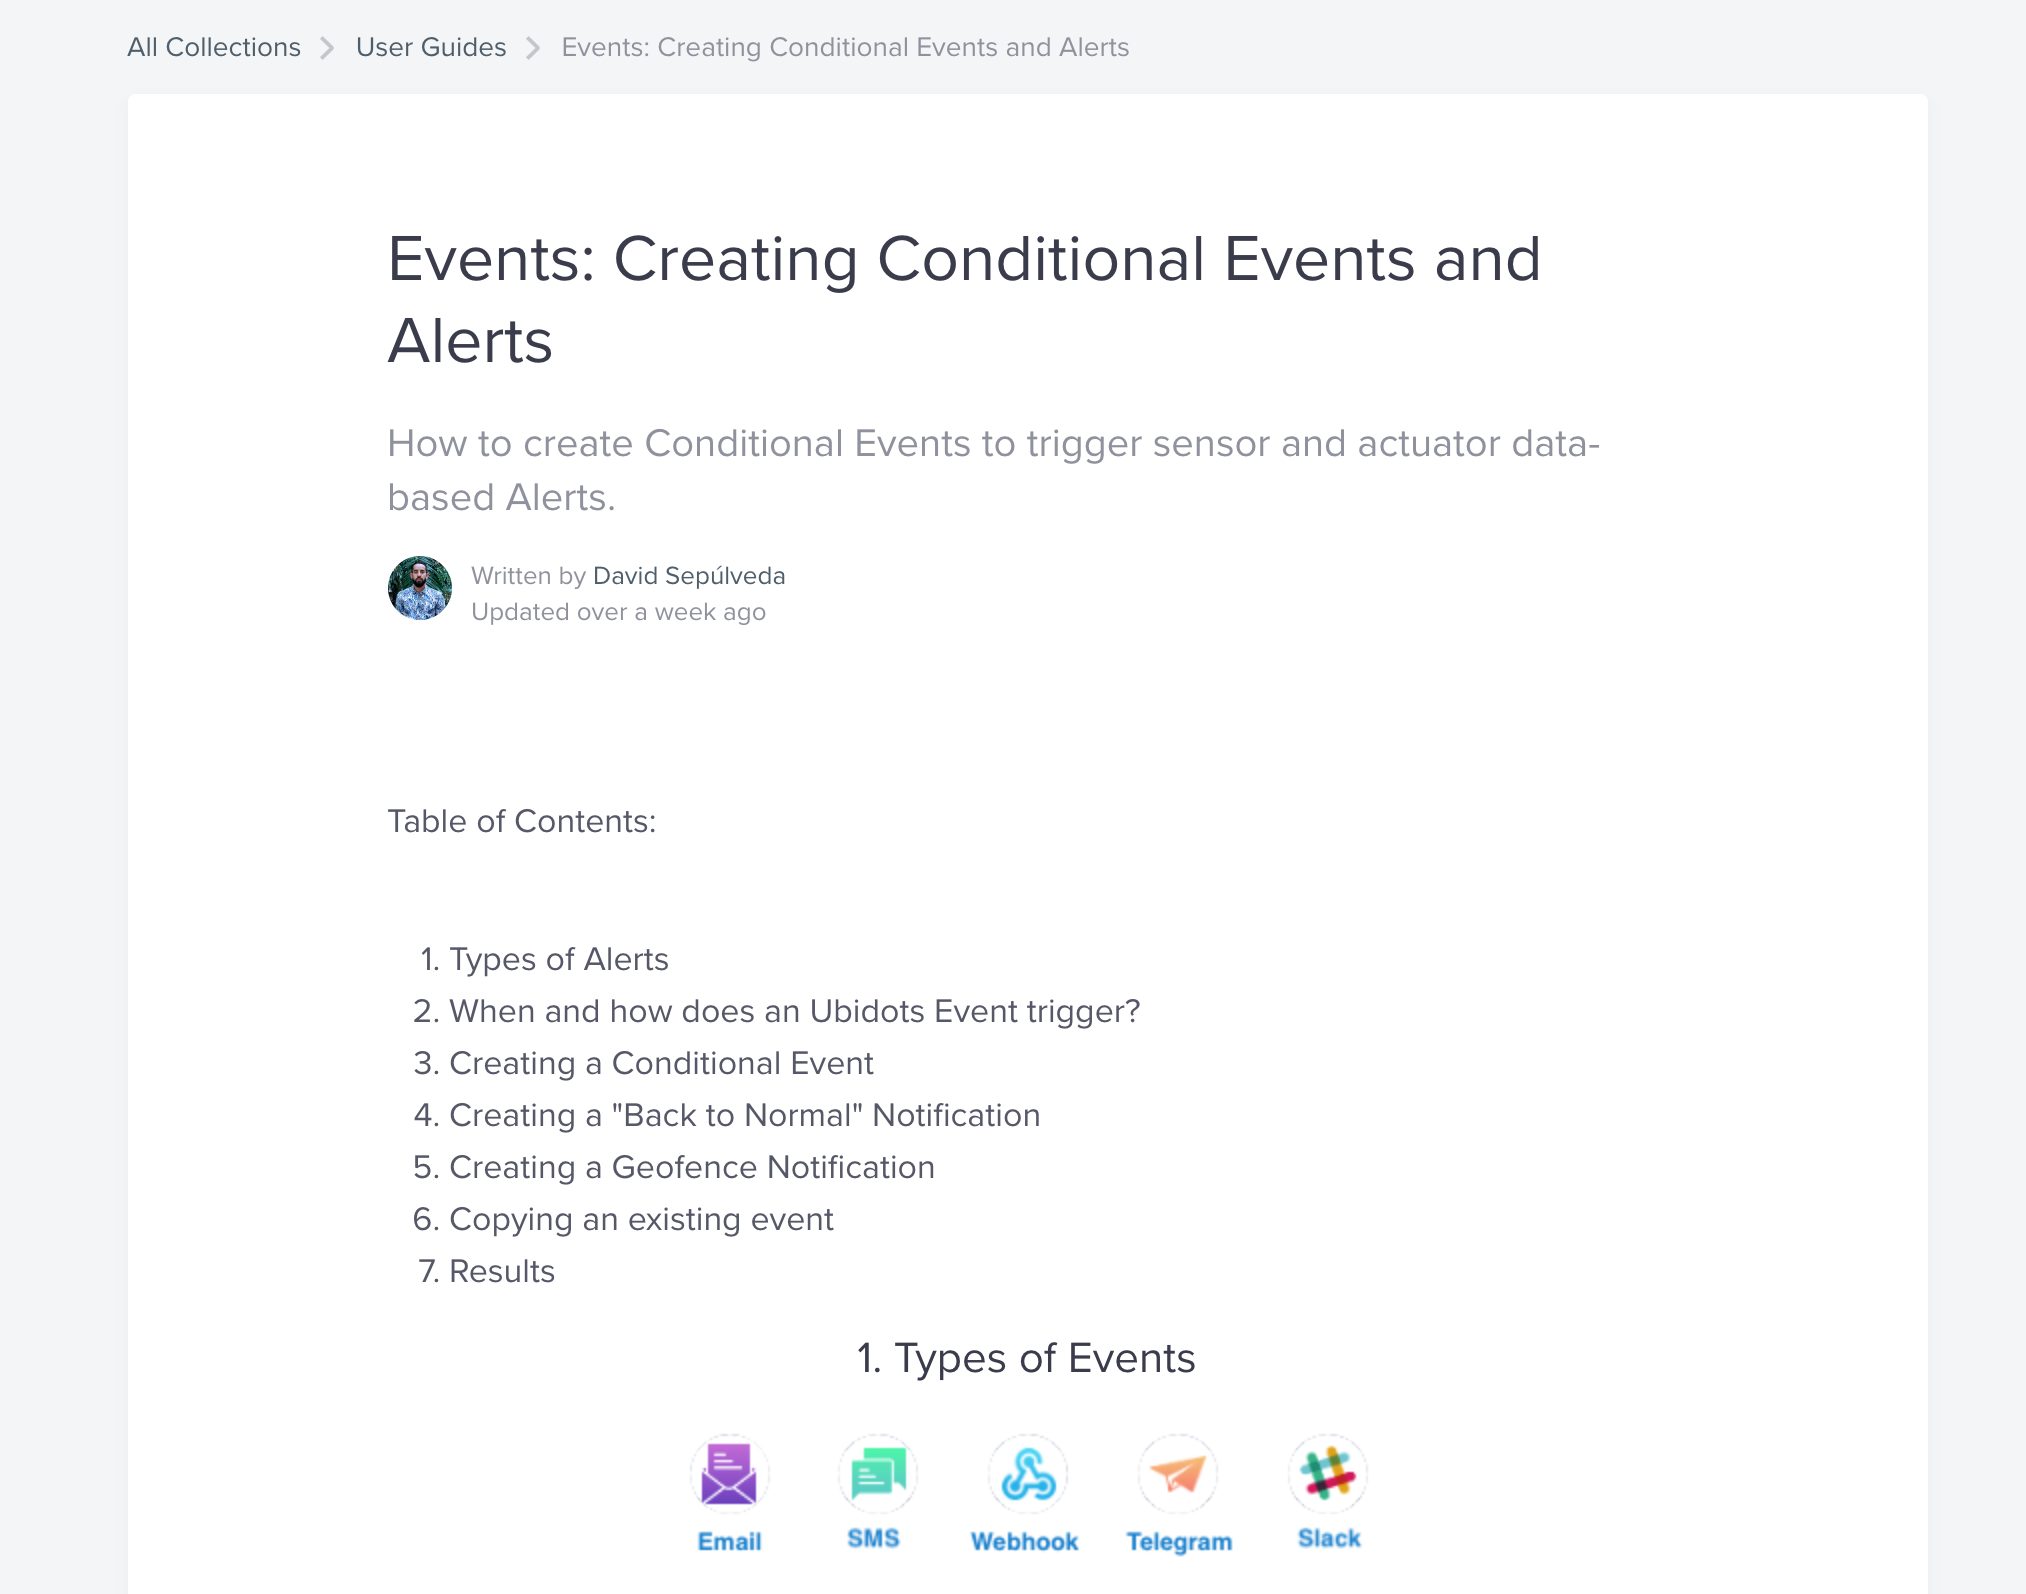
Task: Navigate to All Collections breadcrumb
Action: pos(214,47)
